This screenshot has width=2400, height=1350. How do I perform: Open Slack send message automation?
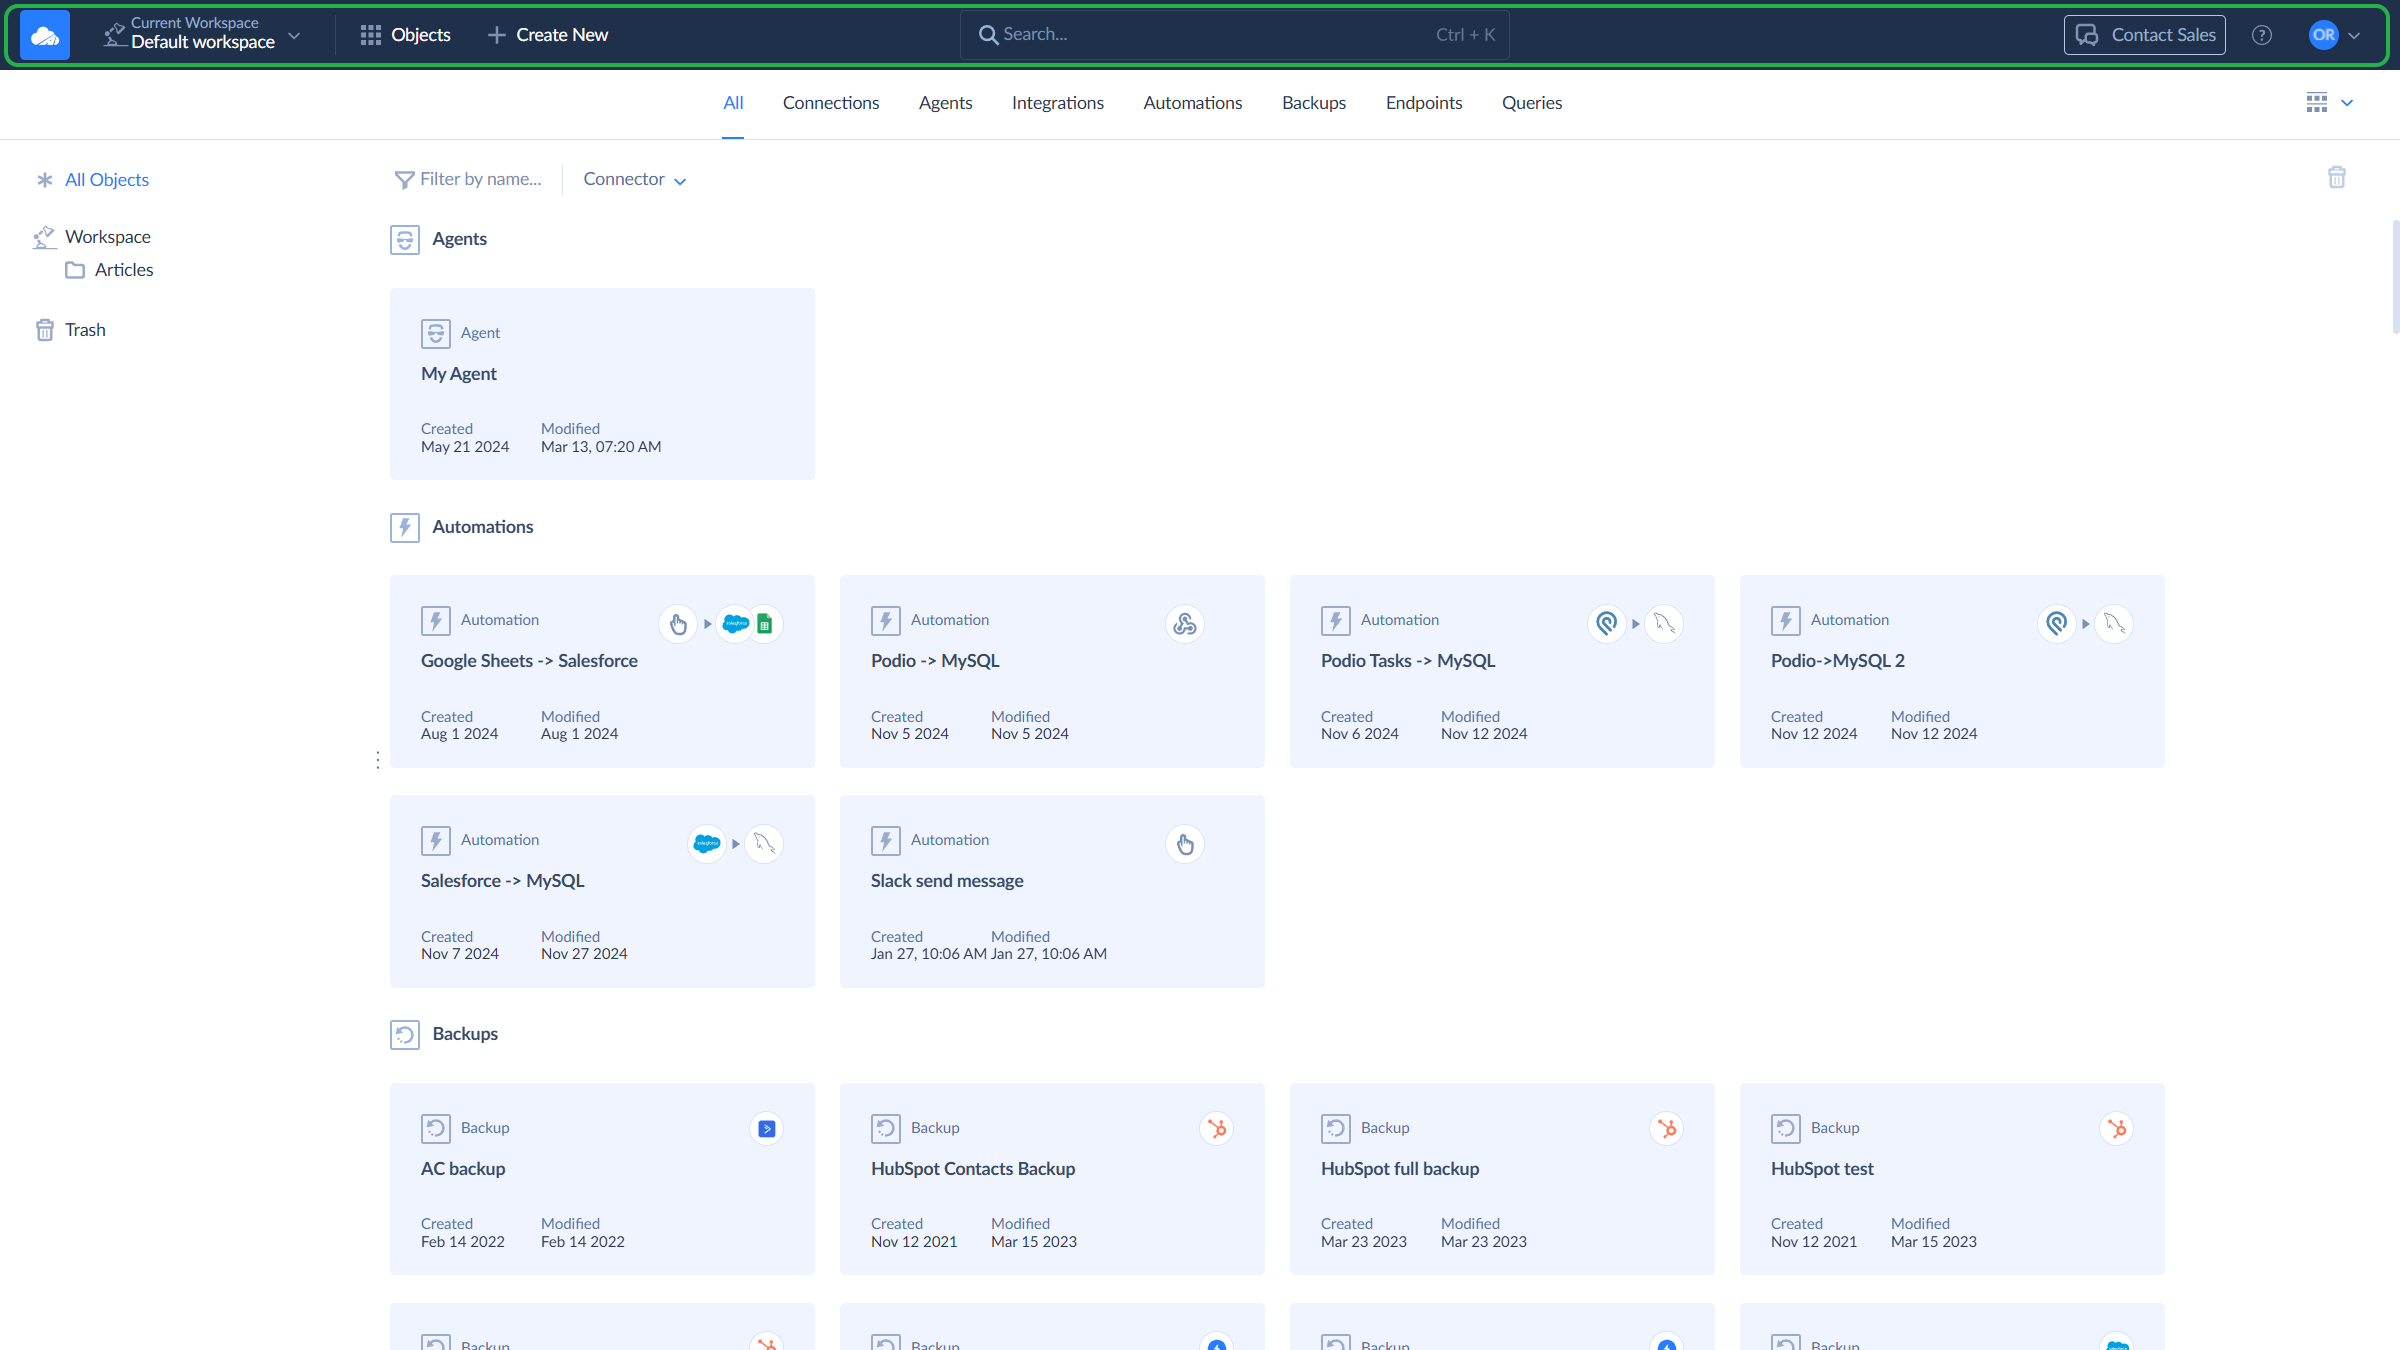[x=1052, y=891]
